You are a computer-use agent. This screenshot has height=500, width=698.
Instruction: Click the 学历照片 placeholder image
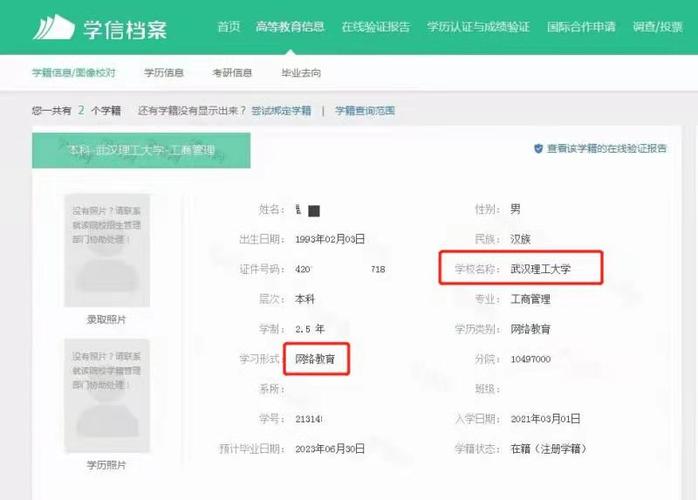[107, 395]
